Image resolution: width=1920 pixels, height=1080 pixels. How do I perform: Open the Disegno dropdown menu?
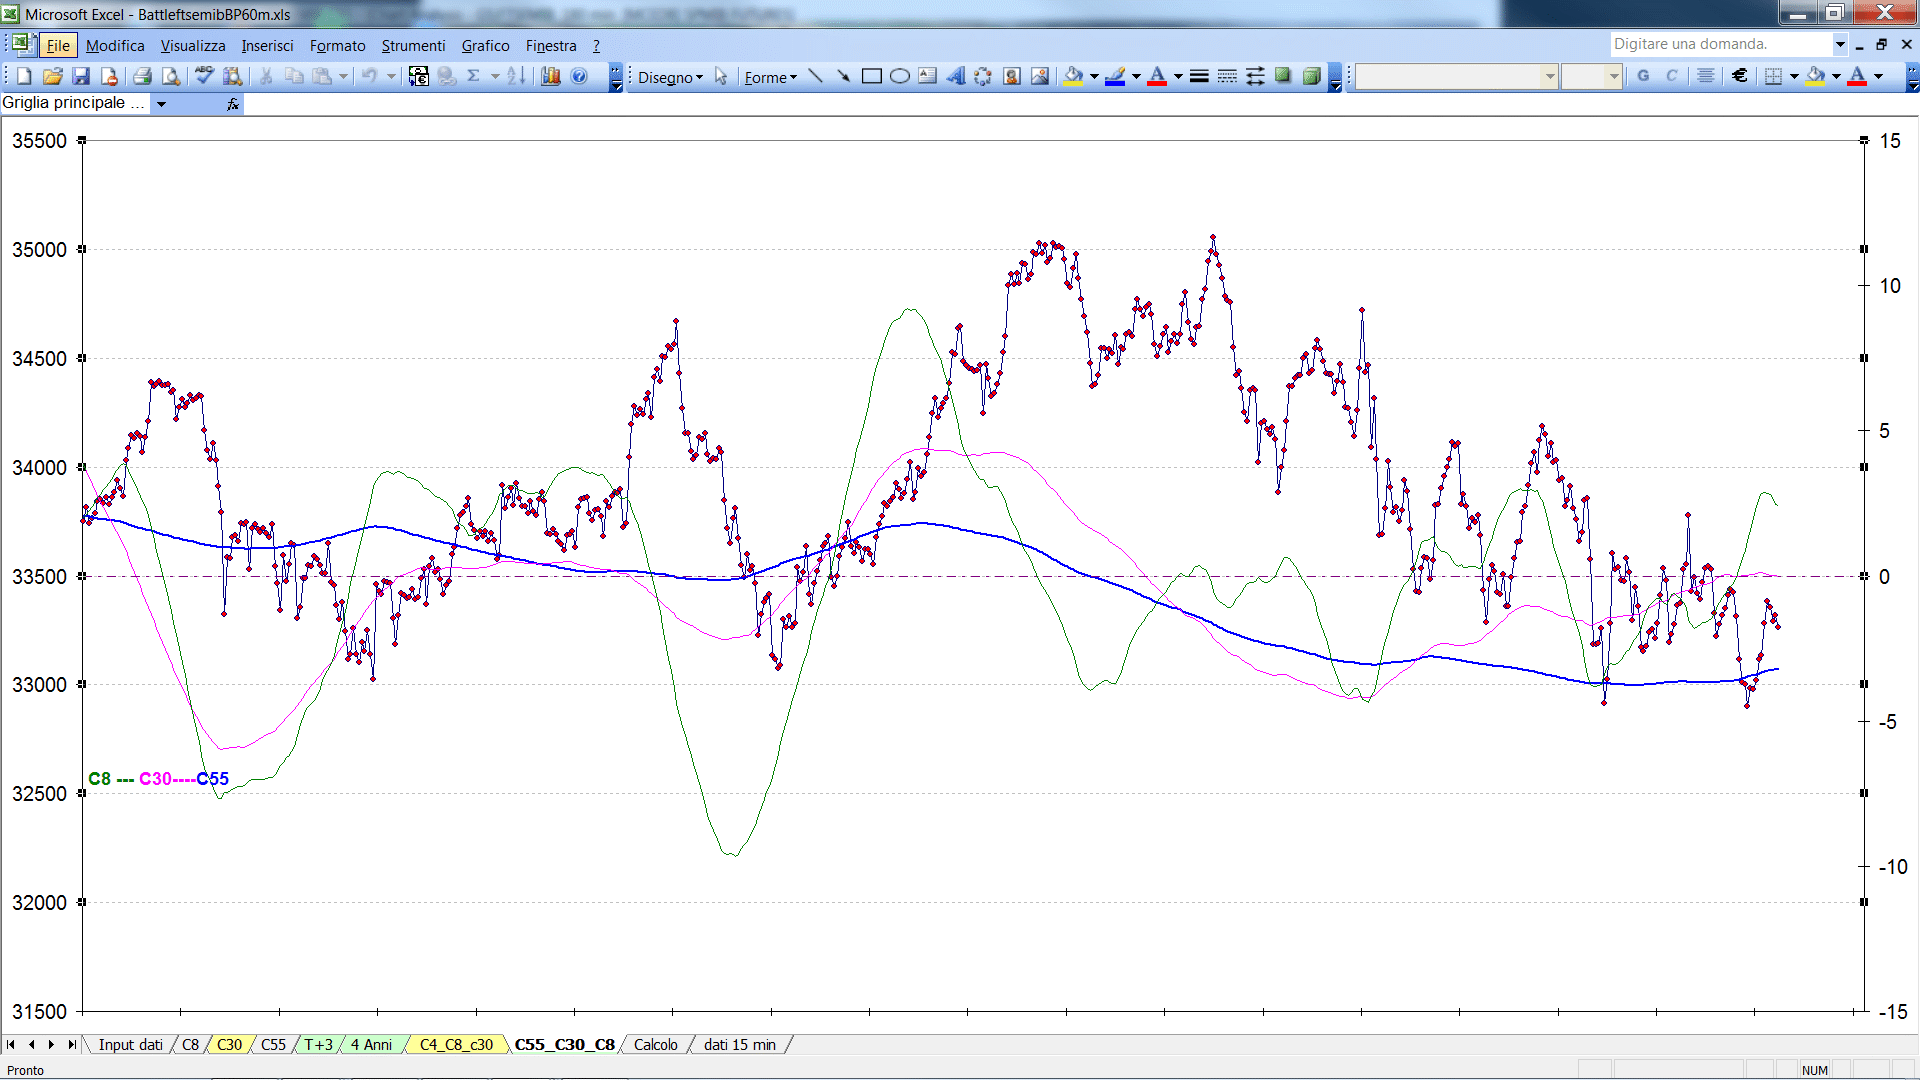(x=670, y=77)
